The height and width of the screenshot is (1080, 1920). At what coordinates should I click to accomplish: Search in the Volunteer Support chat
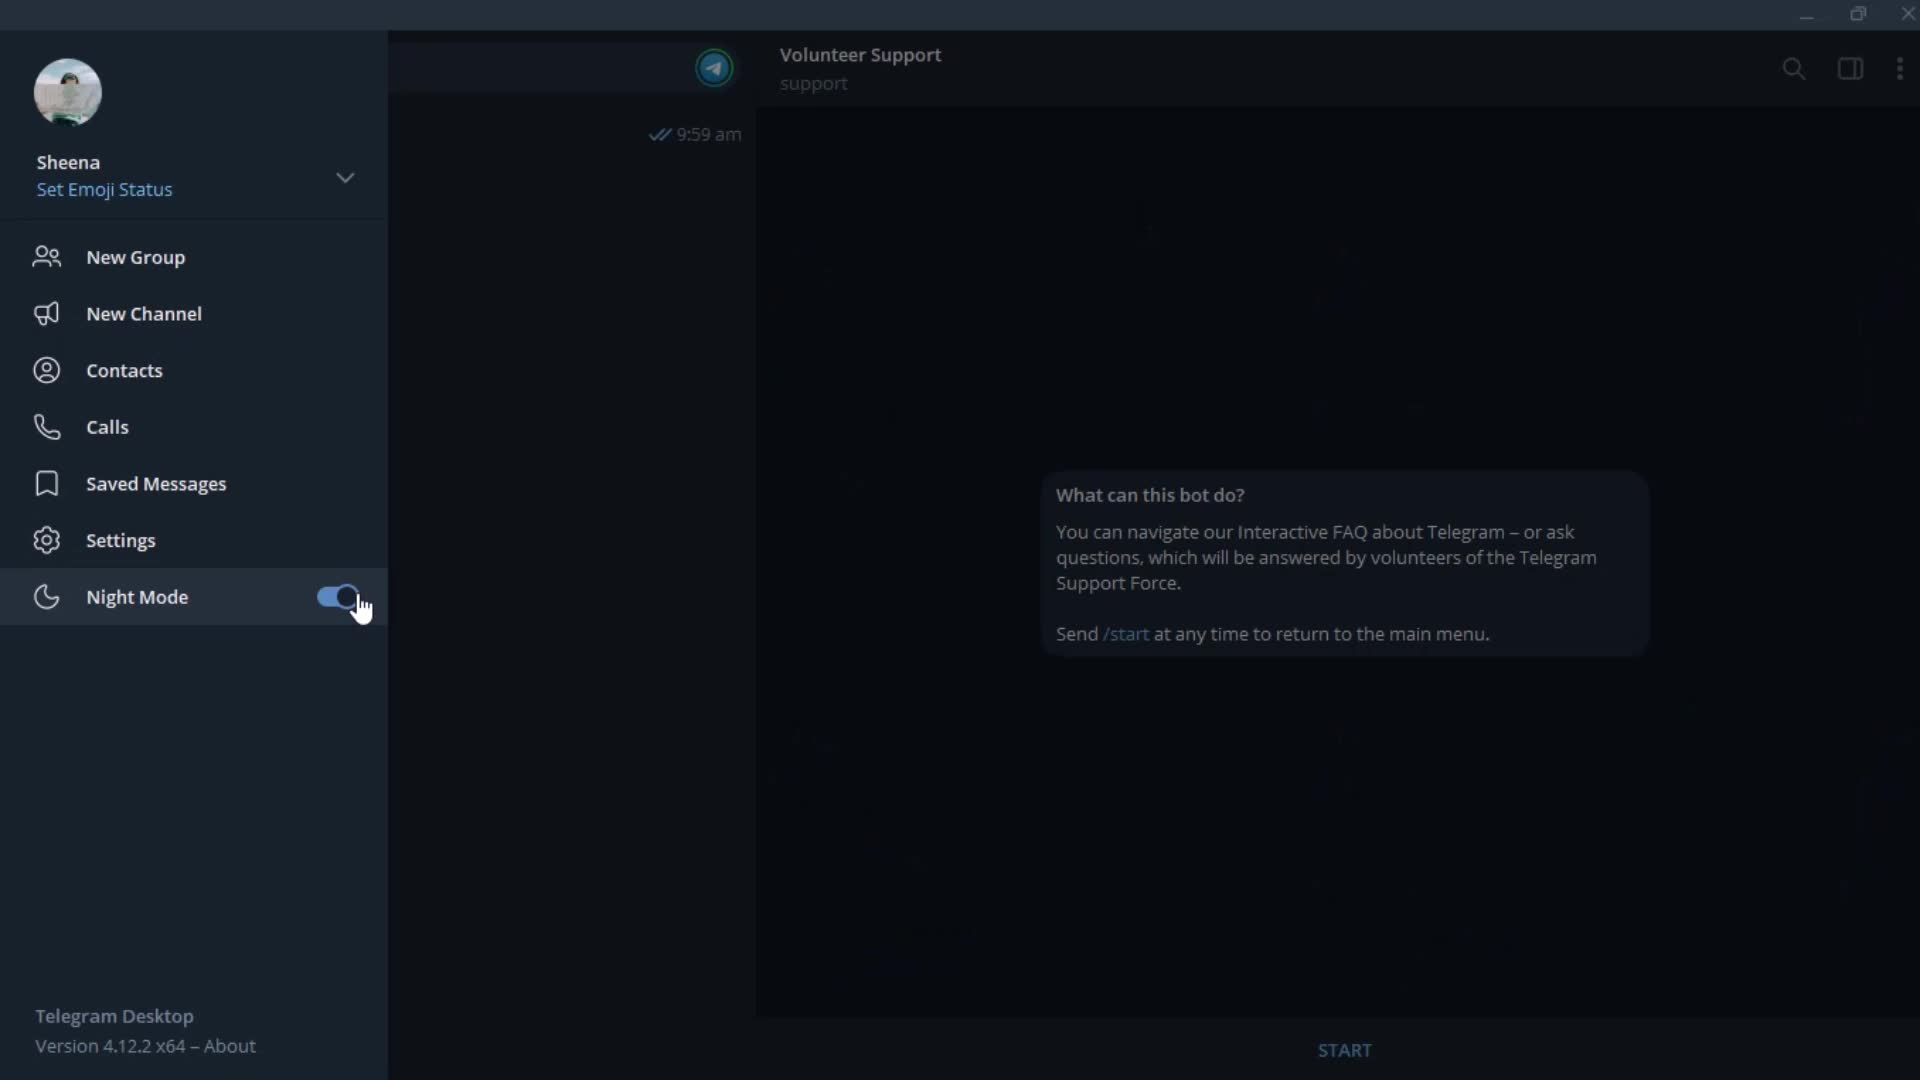[x=1794, y=68]
